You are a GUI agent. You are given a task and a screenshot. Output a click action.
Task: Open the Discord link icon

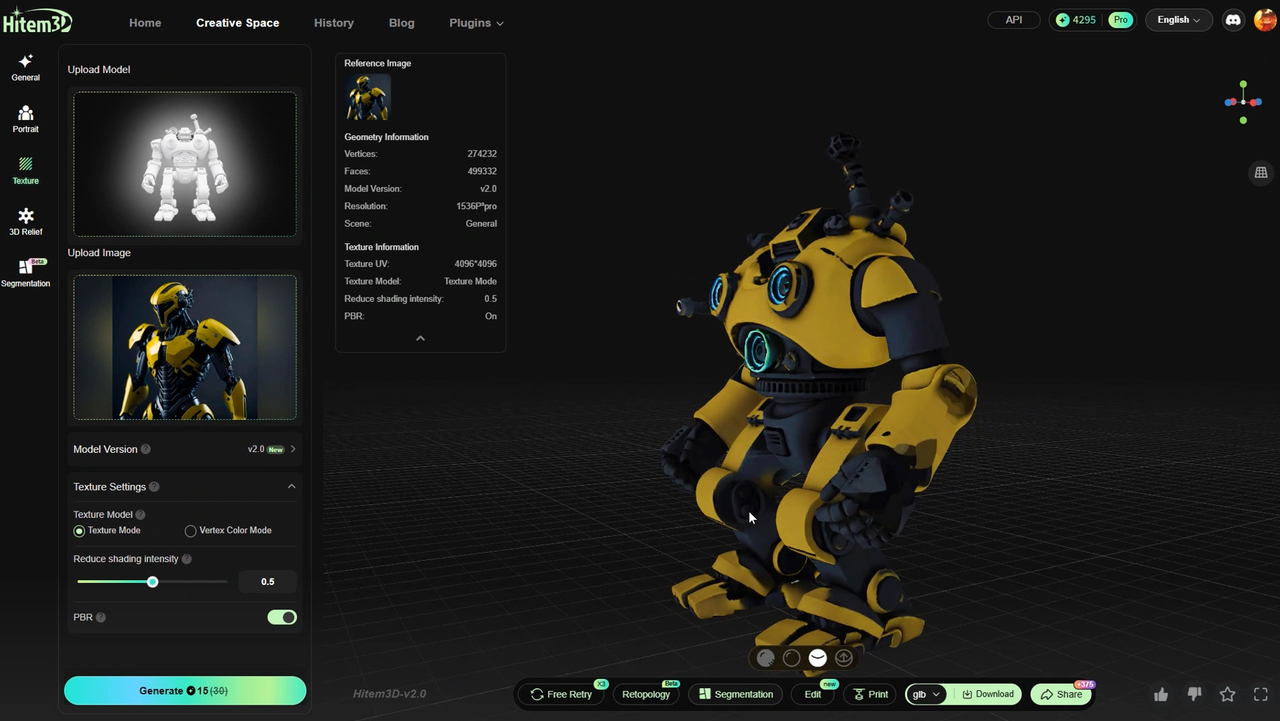click(x=1233, y=20)
